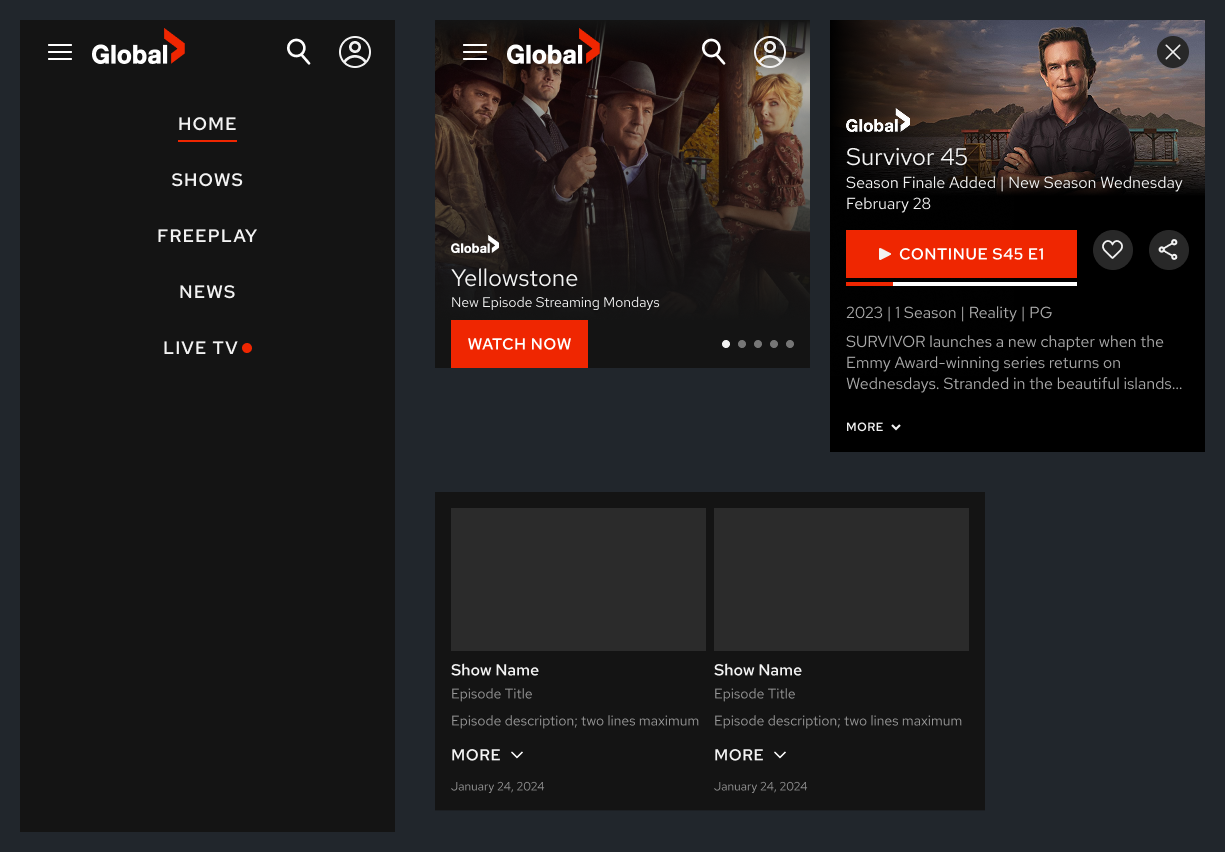Select fourth carousel dot on Yellowstone banner
1225x852 pixels.
click(774, 344)
